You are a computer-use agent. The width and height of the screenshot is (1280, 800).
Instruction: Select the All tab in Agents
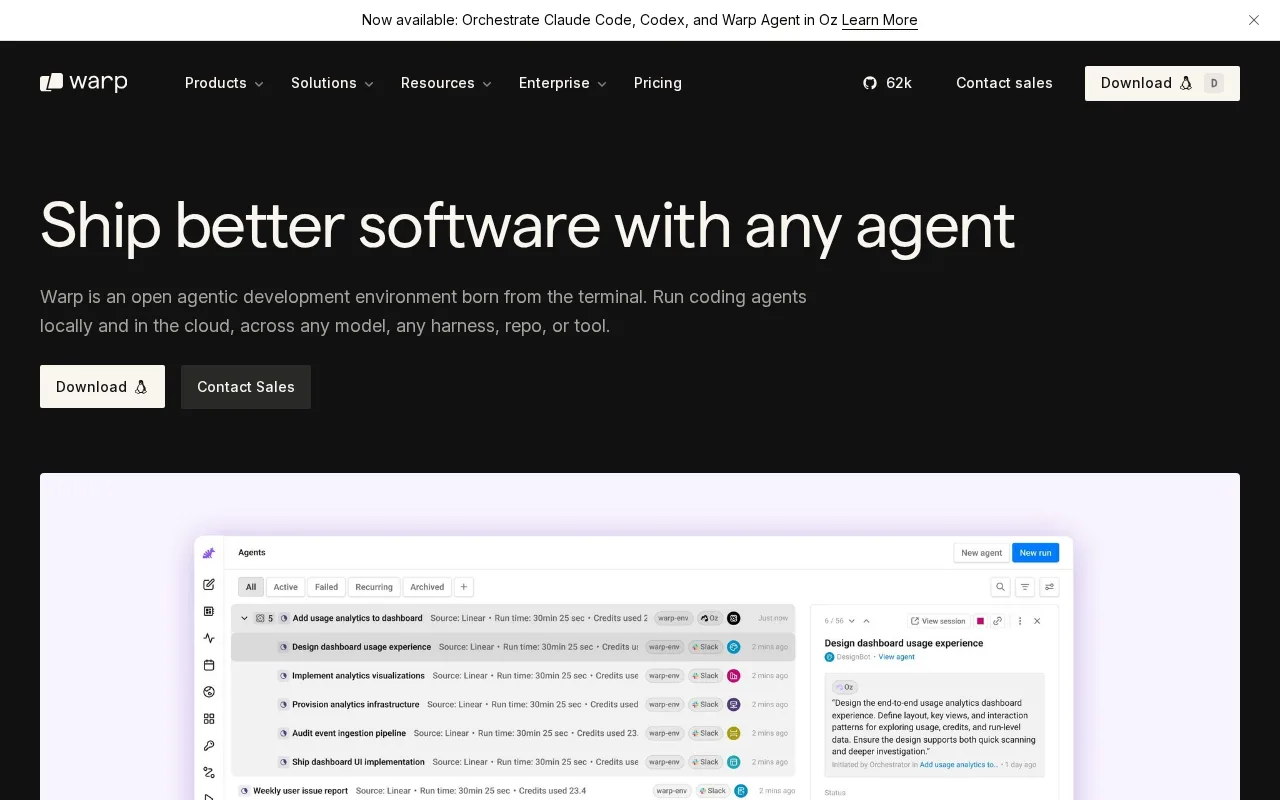pos(251,587)
